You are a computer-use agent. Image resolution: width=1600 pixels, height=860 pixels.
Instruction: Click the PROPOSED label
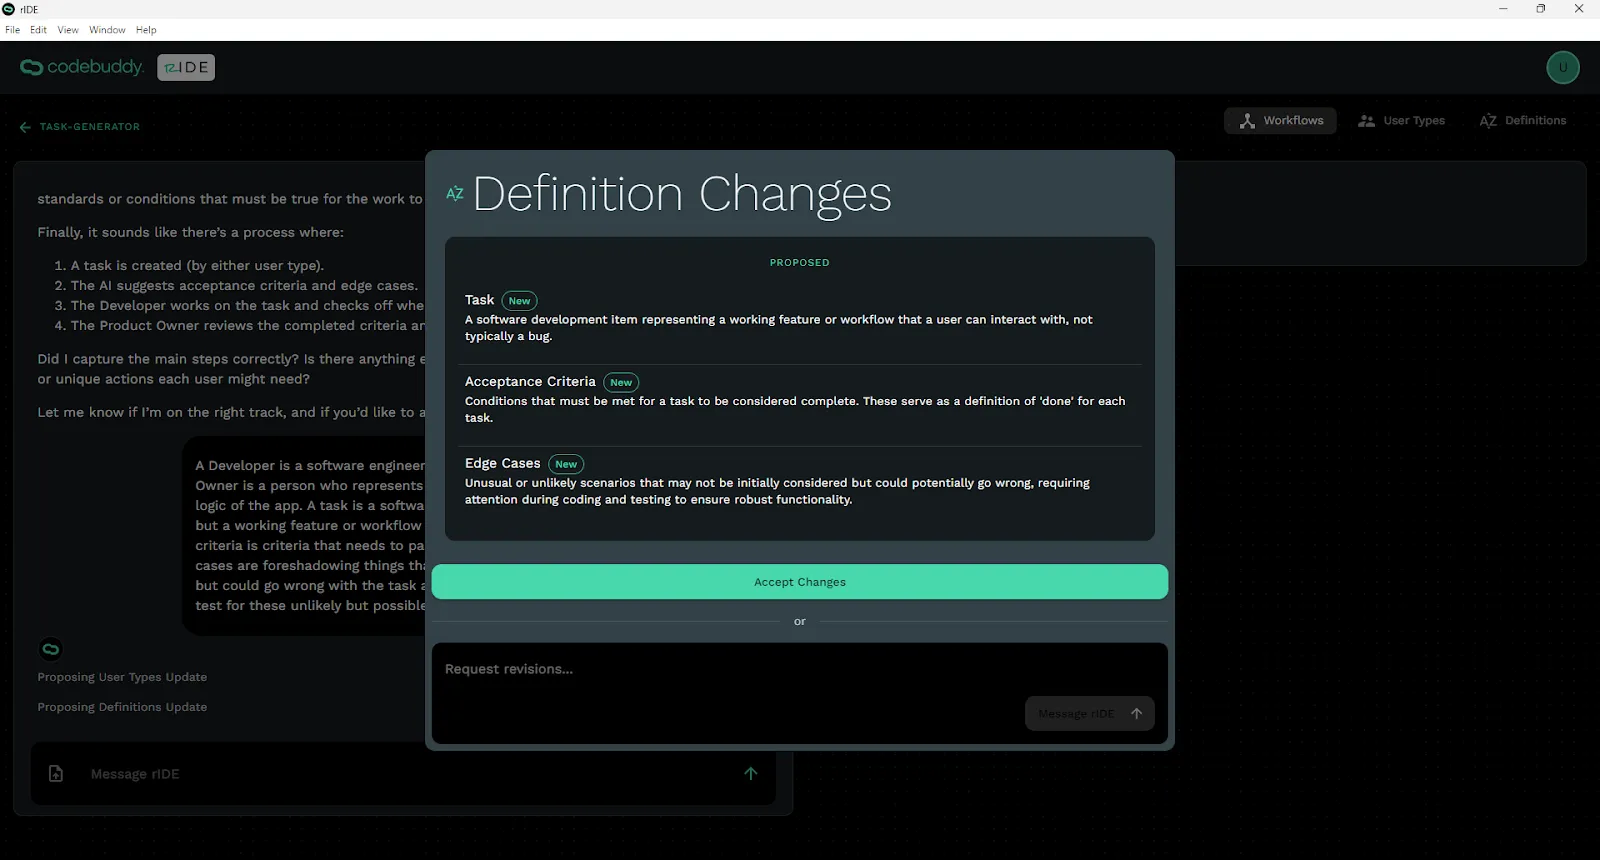pos(799,263)
